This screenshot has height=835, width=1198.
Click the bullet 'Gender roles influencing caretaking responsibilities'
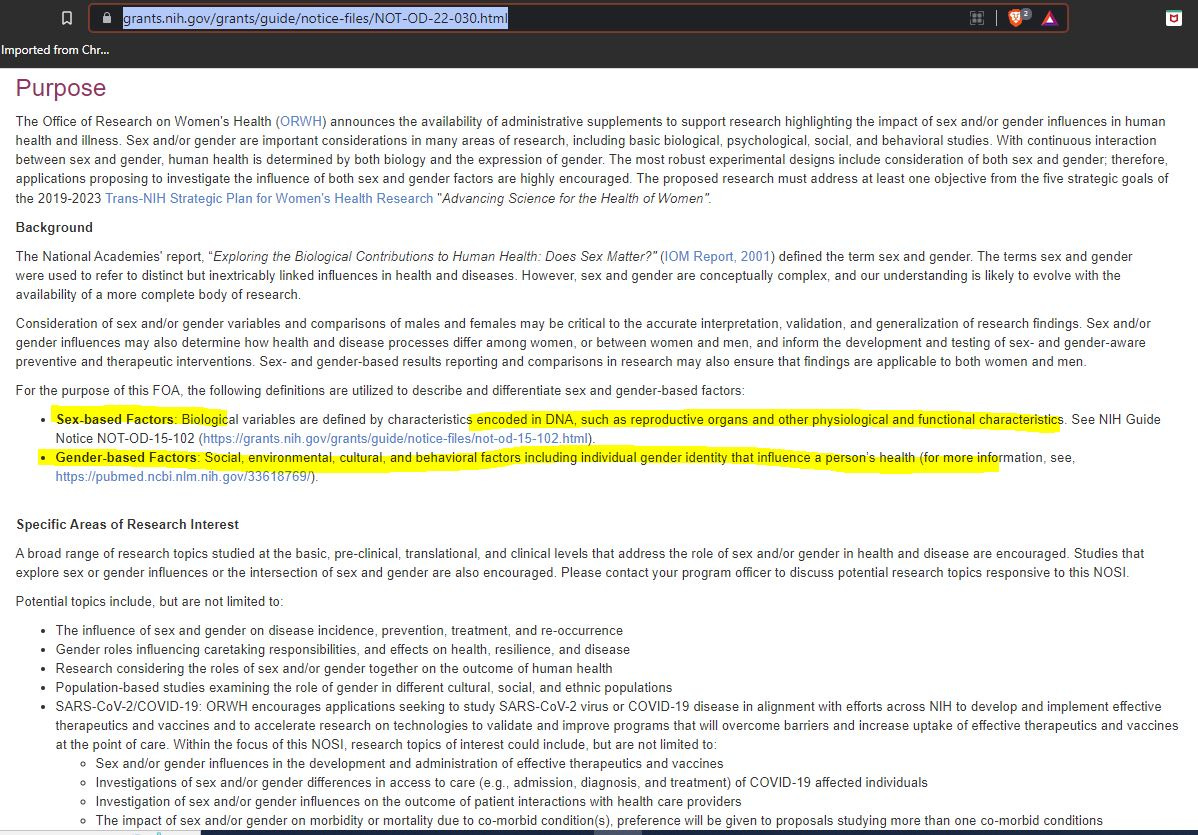click(342, 650)
